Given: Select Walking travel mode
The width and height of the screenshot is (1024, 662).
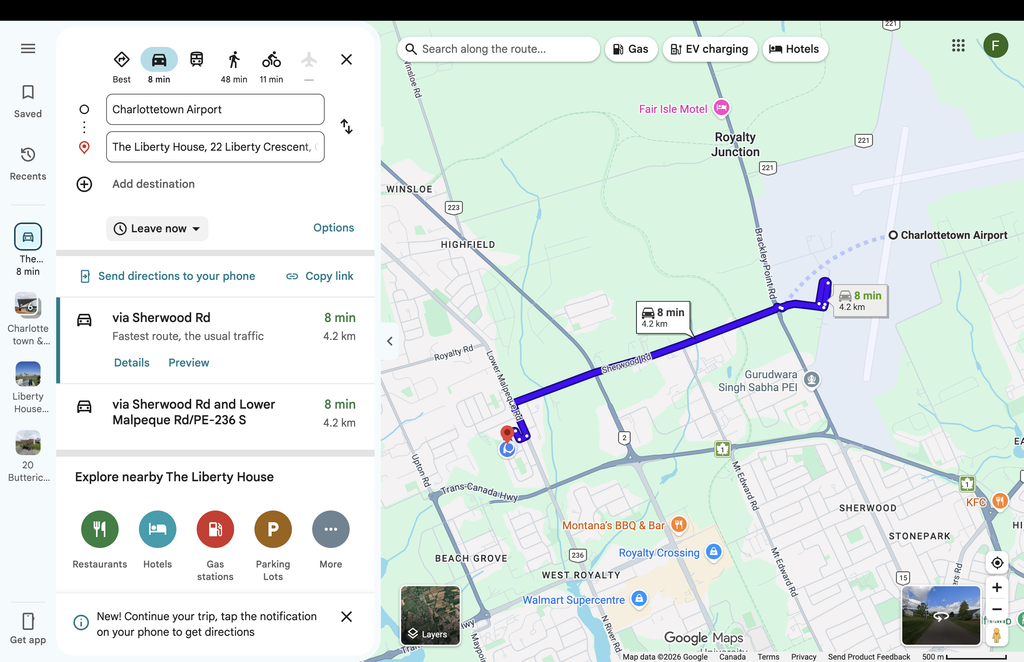Looking at the screenshot, I should tap(234, 67).
